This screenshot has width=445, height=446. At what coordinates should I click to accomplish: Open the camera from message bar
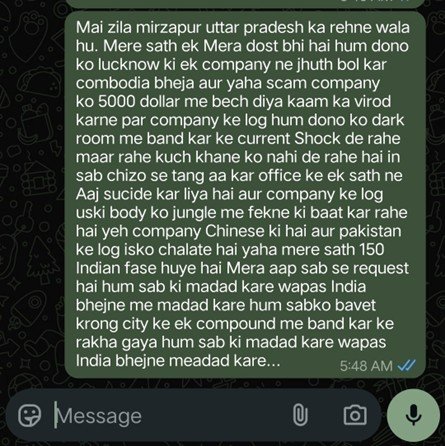[x=355, y=415]
